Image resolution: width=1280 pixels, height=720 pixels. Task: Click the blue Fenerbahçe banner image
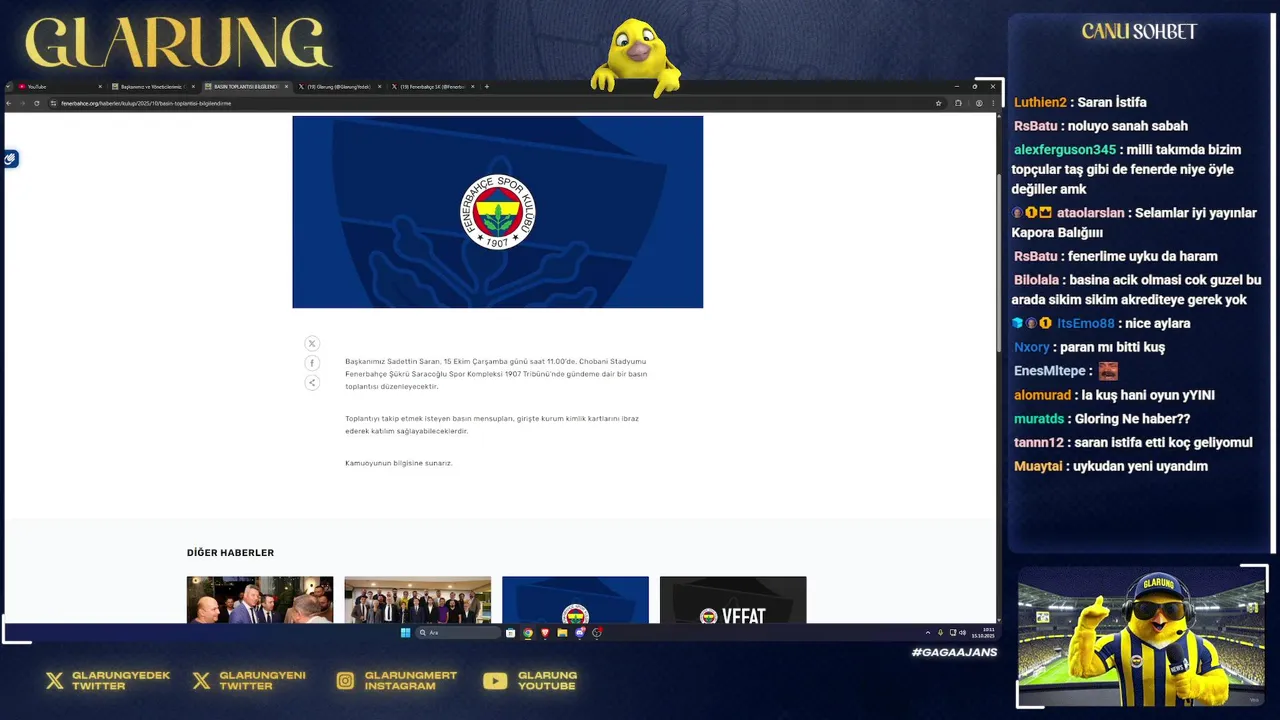498,212
